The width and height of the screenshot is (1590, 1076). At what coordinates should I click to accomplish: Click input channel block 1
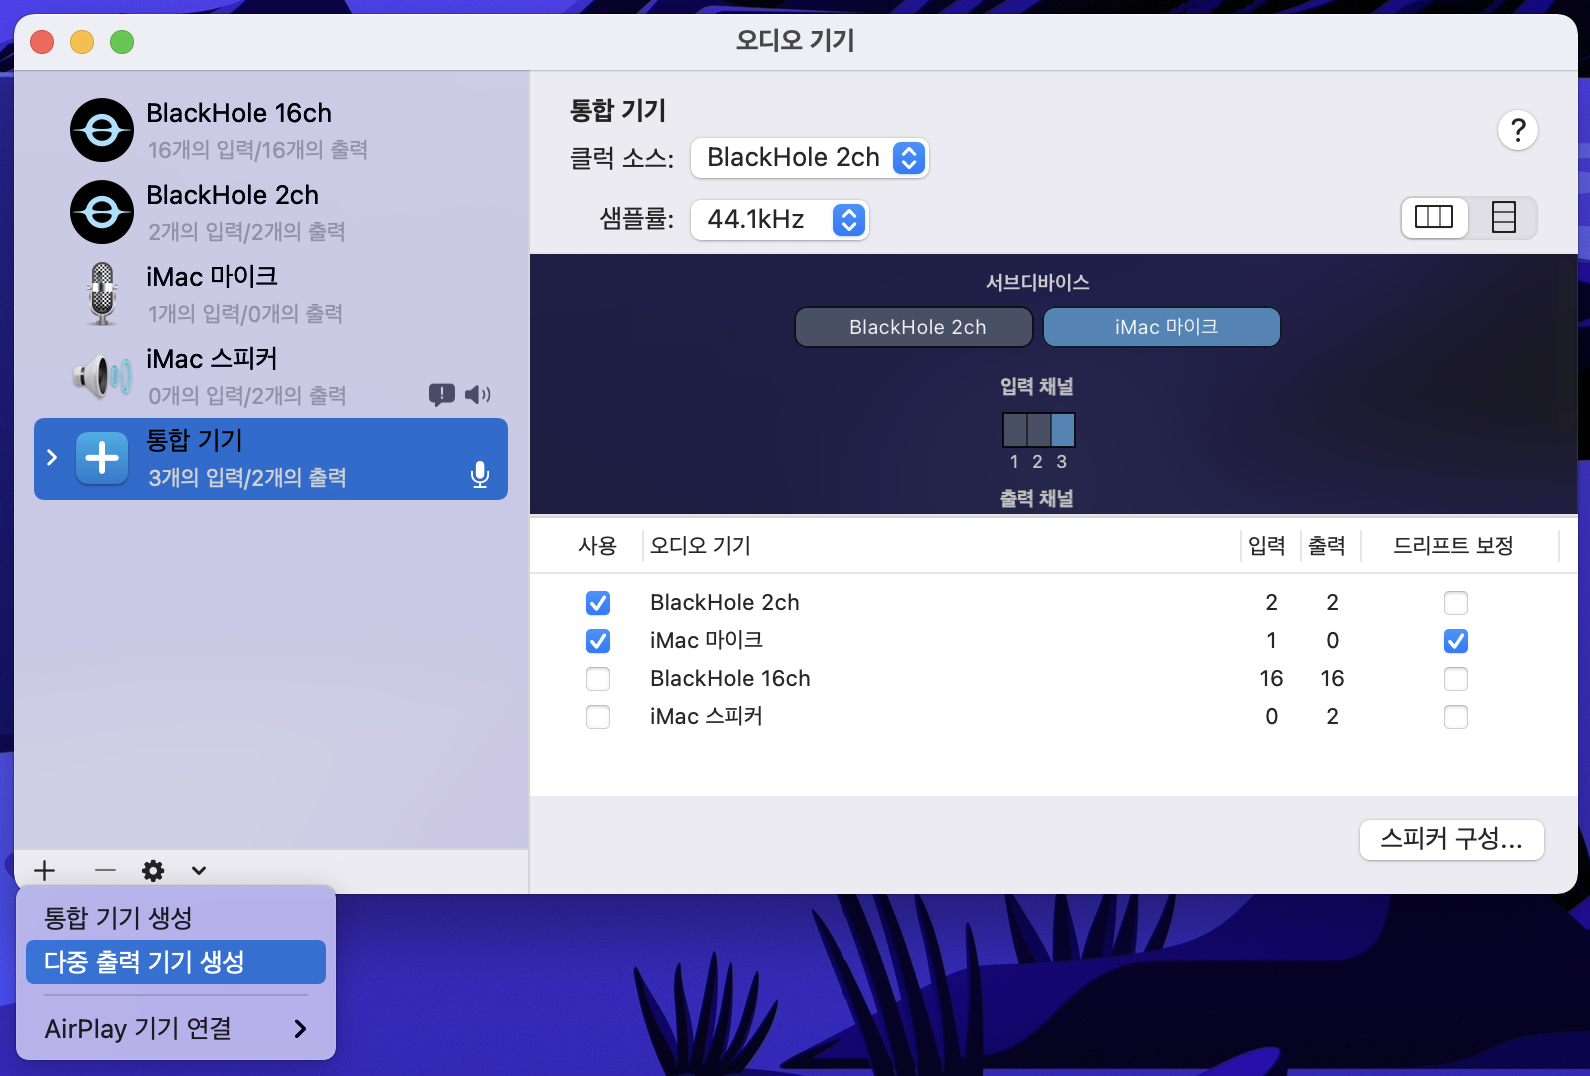pos(1015,430)
